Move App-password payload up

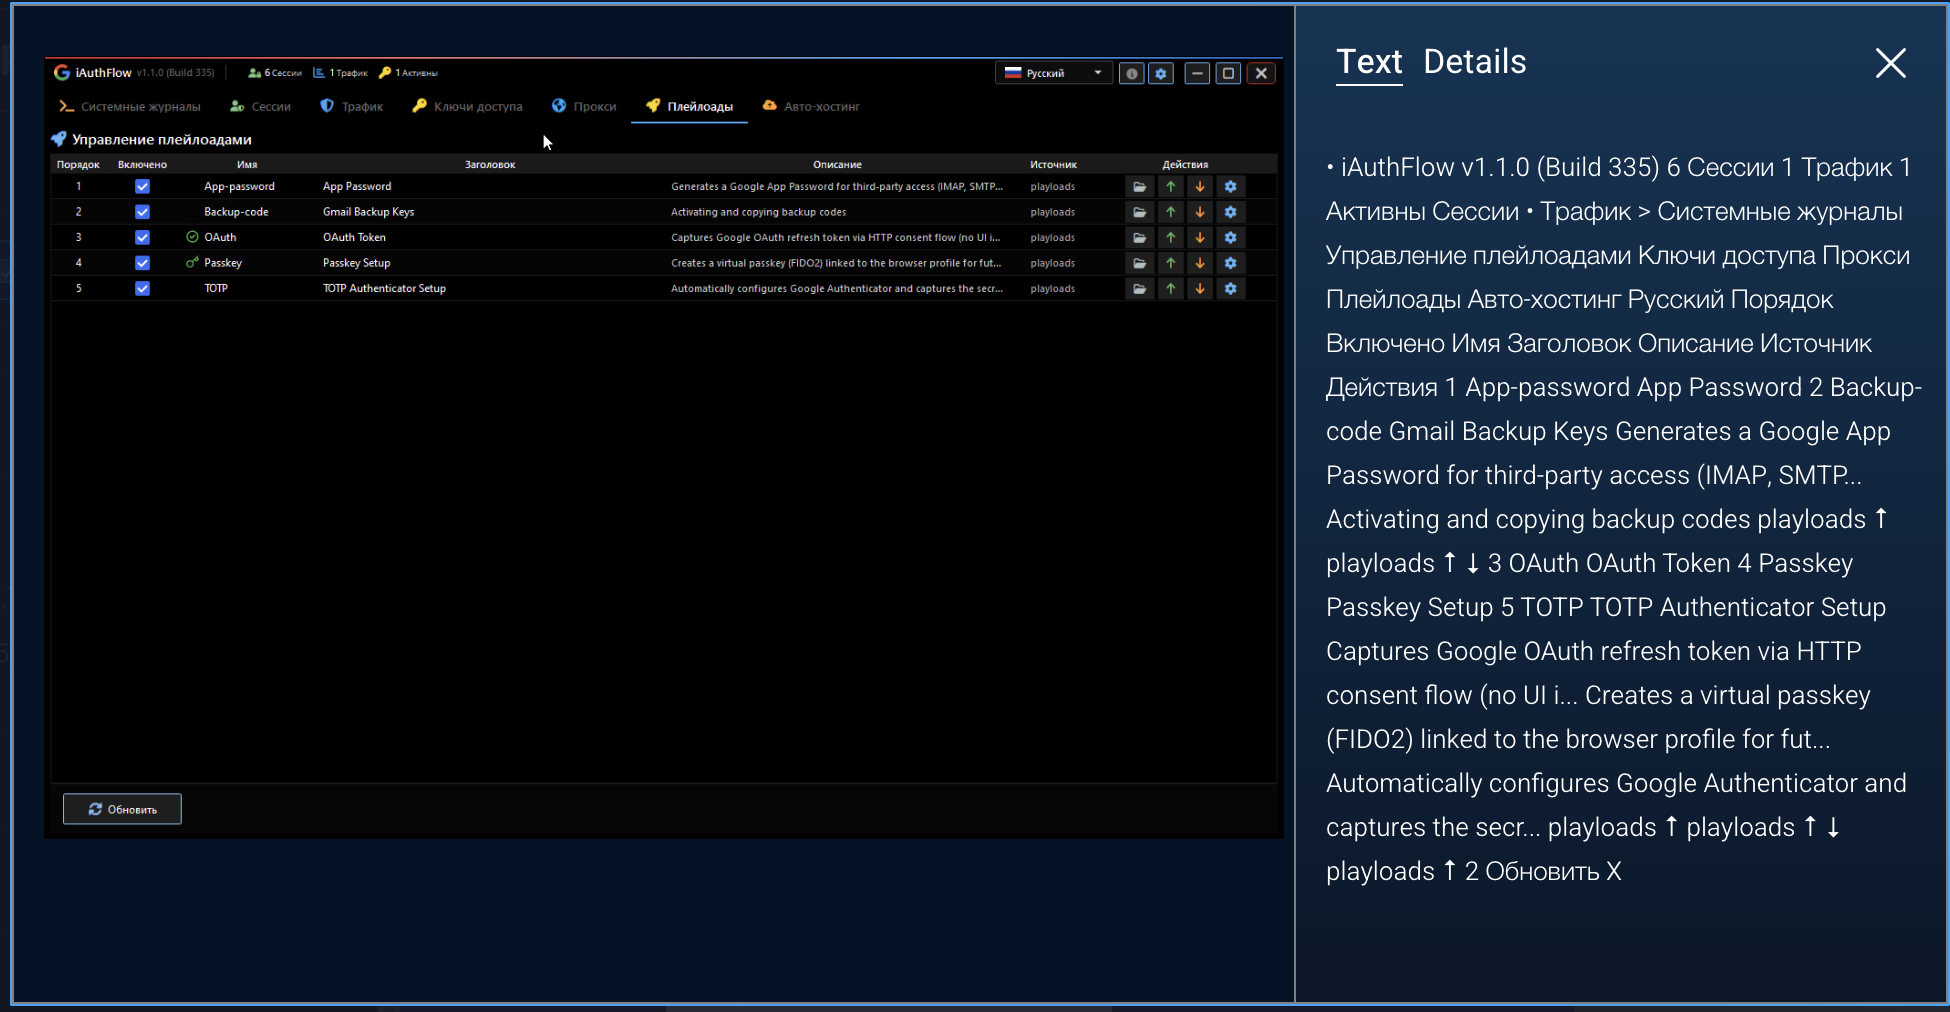(1170, 187)
